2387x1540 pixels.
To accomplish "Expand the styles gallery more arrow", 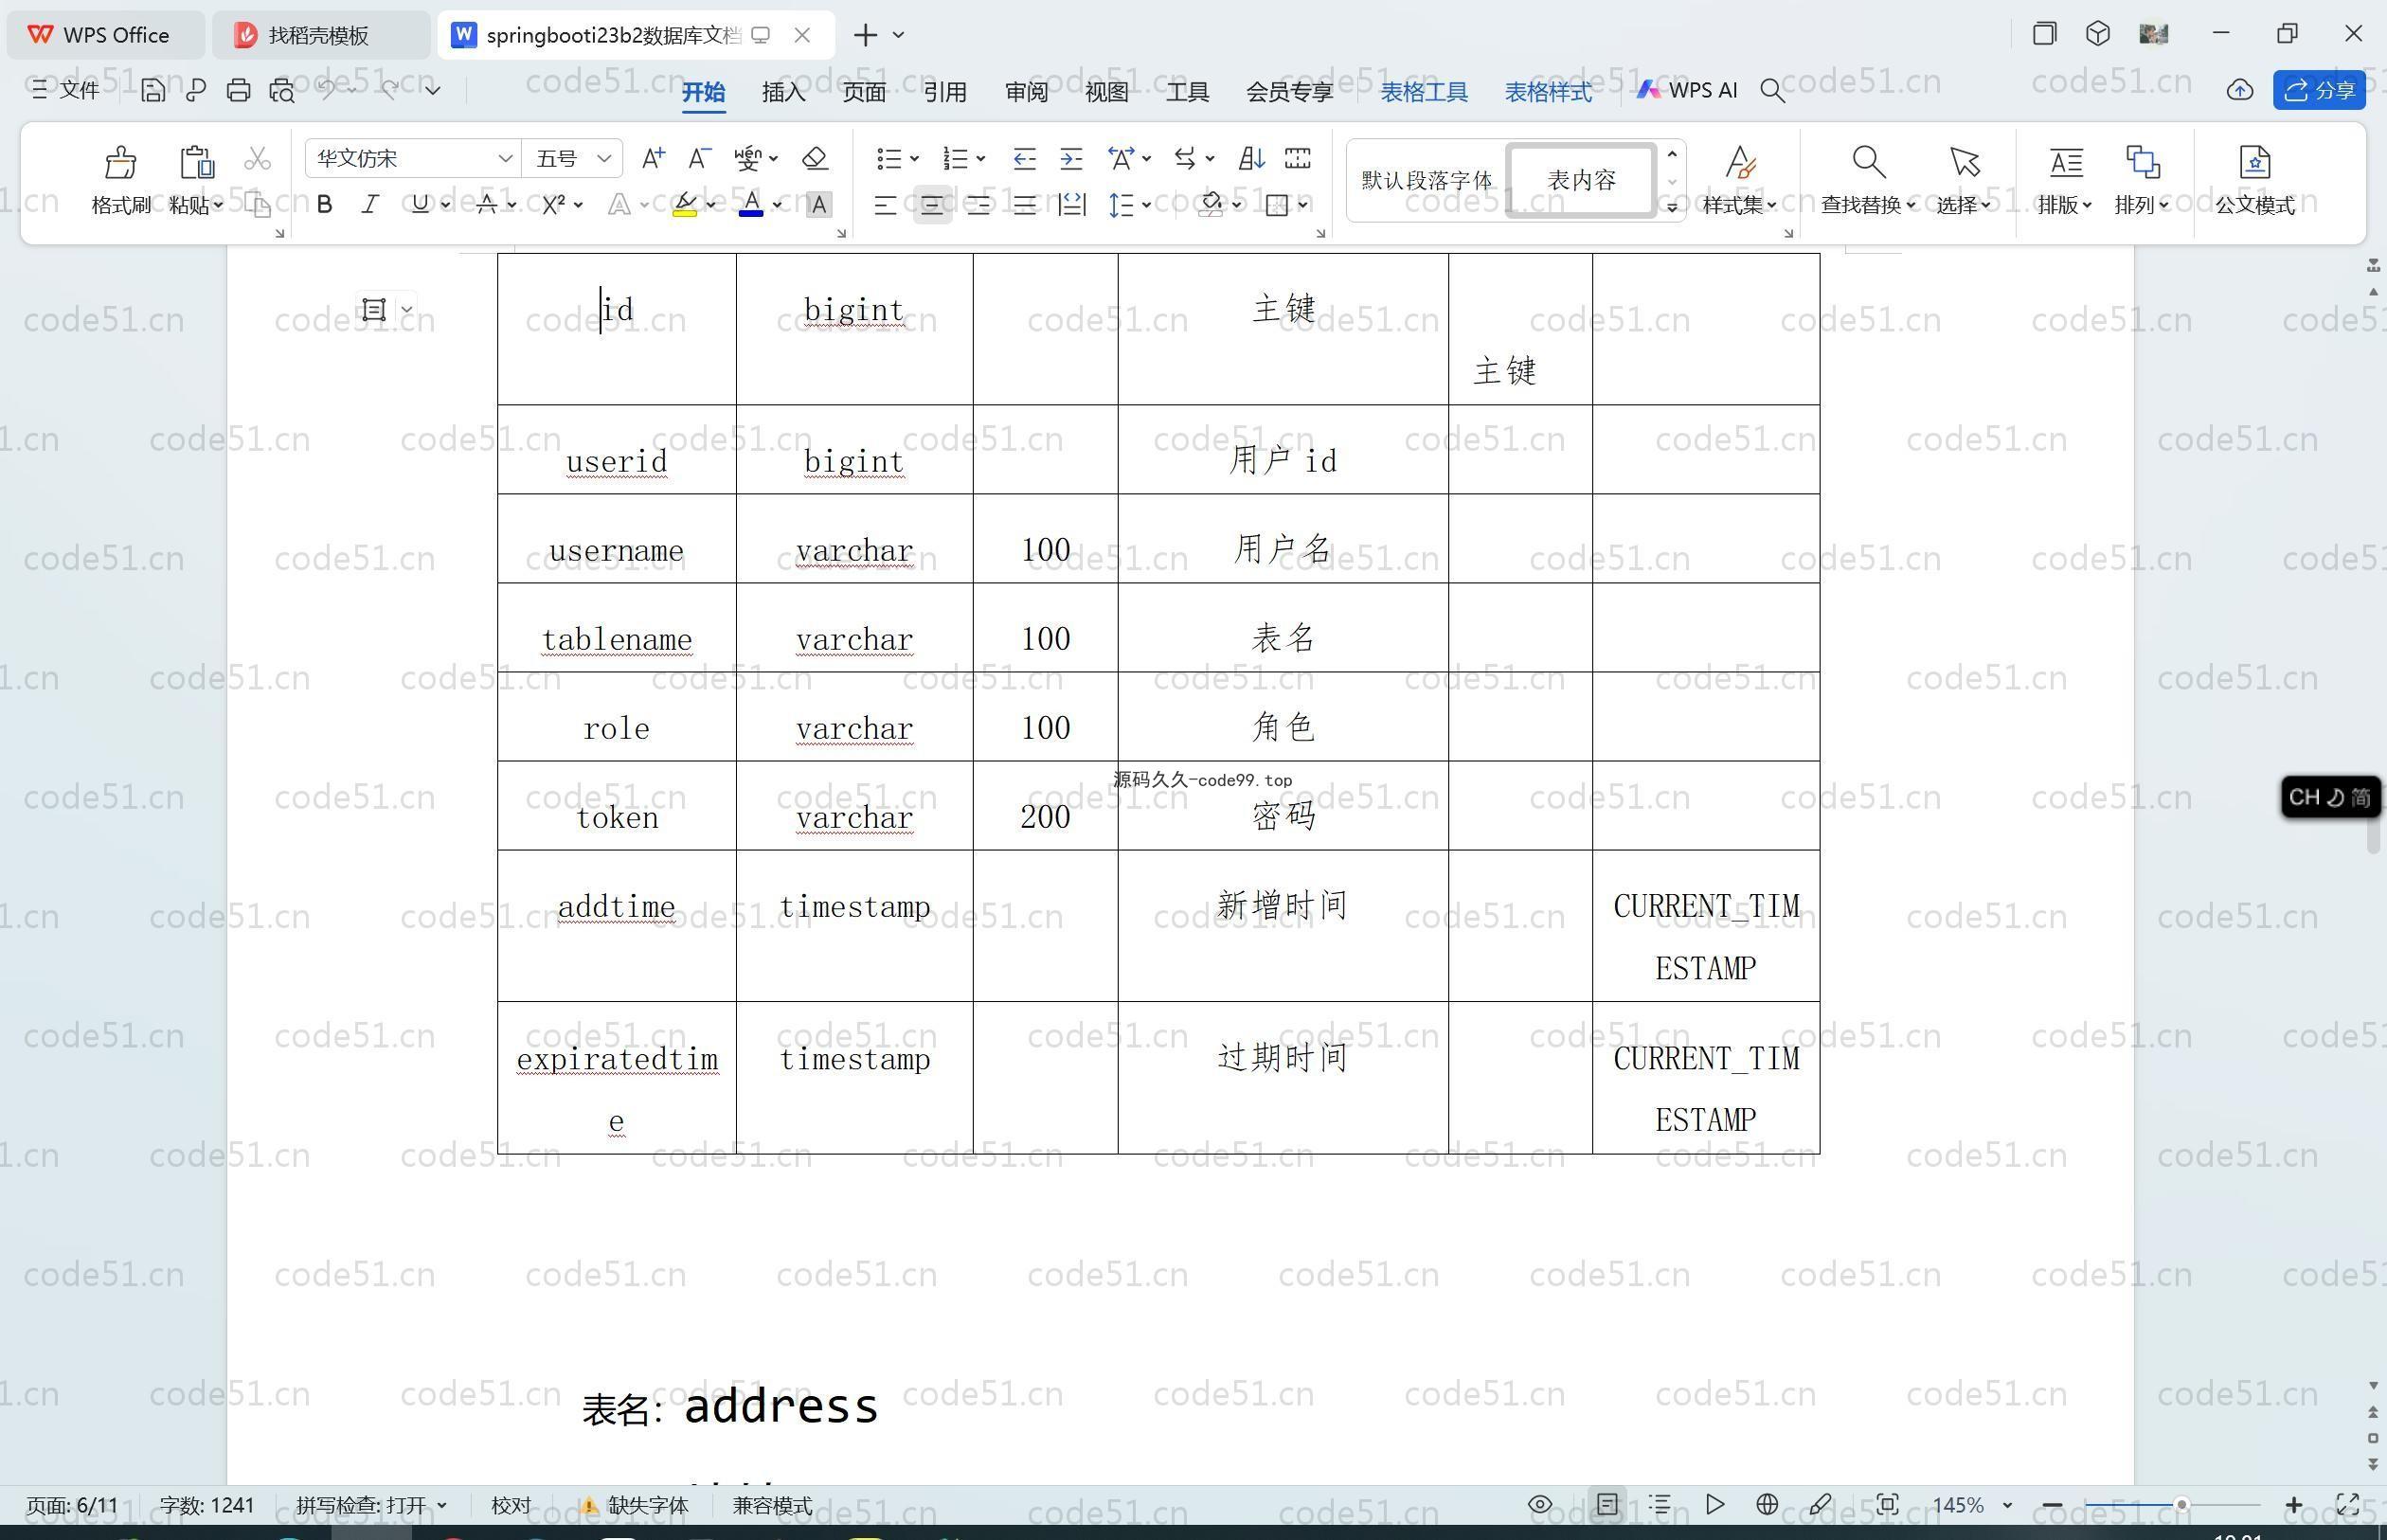I will click(1671, 207).
